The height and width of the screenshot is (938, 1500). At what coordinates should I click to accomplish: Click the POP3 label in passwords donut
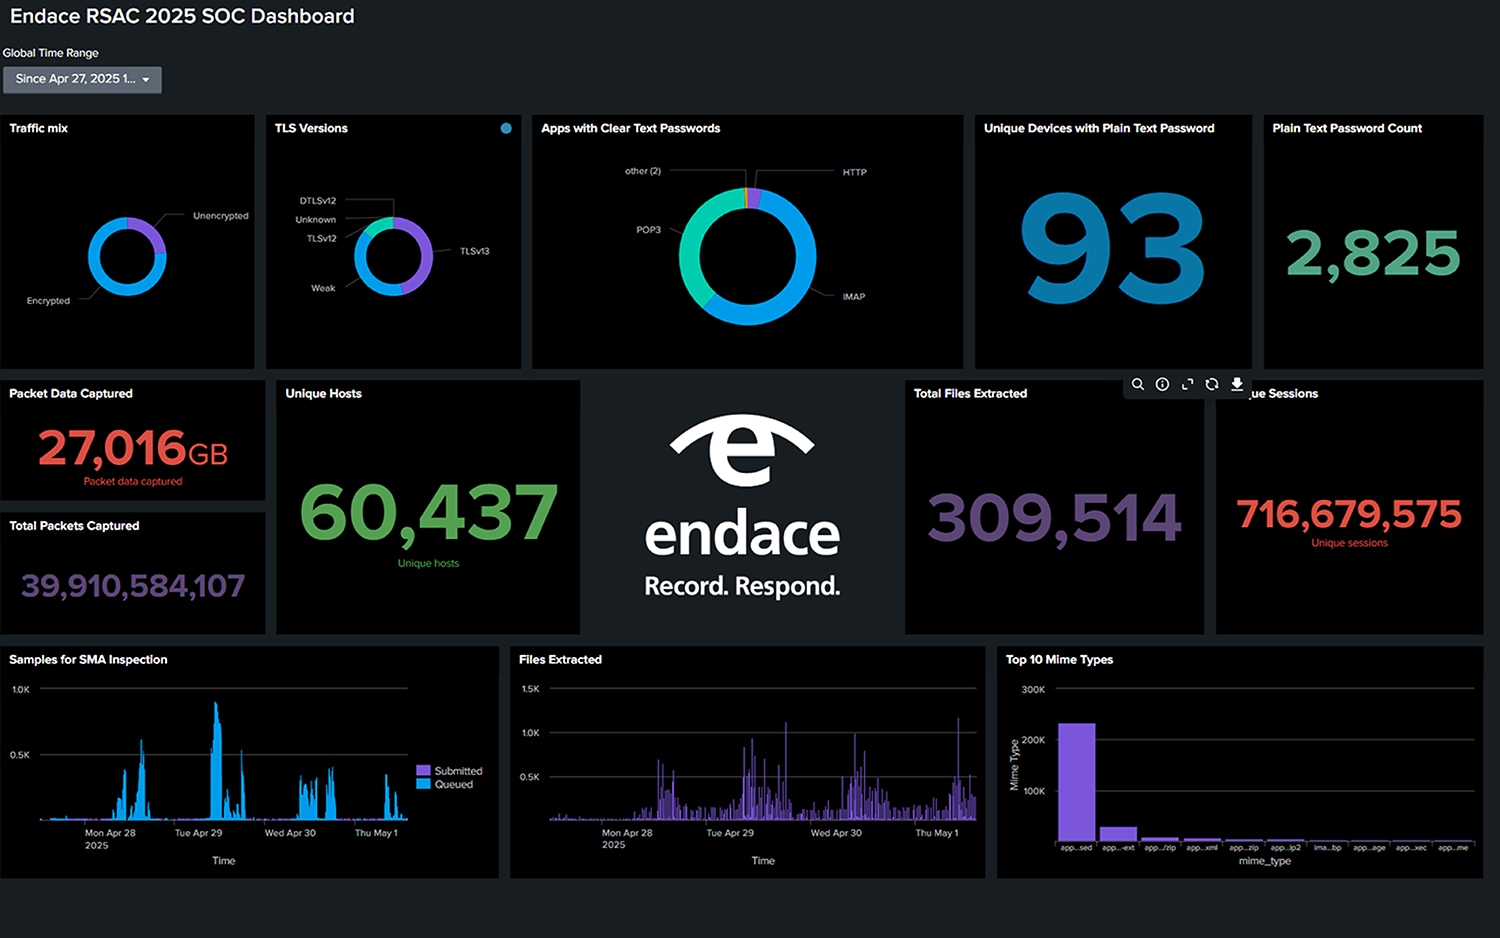[649, 230]
